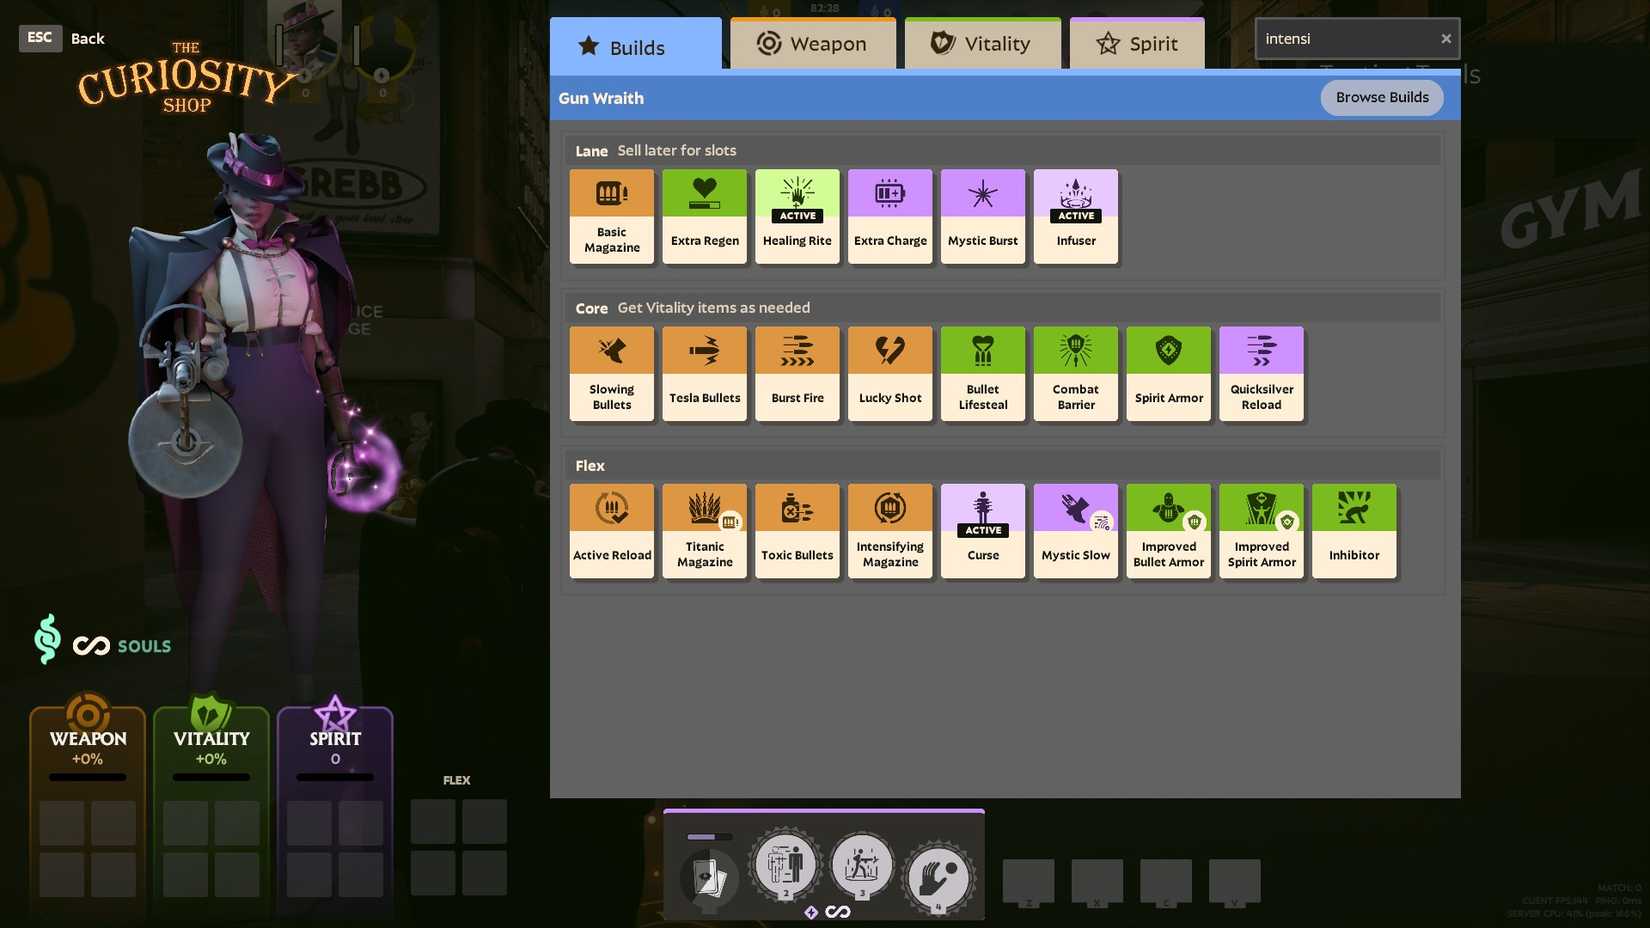Select the Lucky Shot item
Image resolution: width=1650 pixels, height=928 pixels.
(x=890, y=373)
